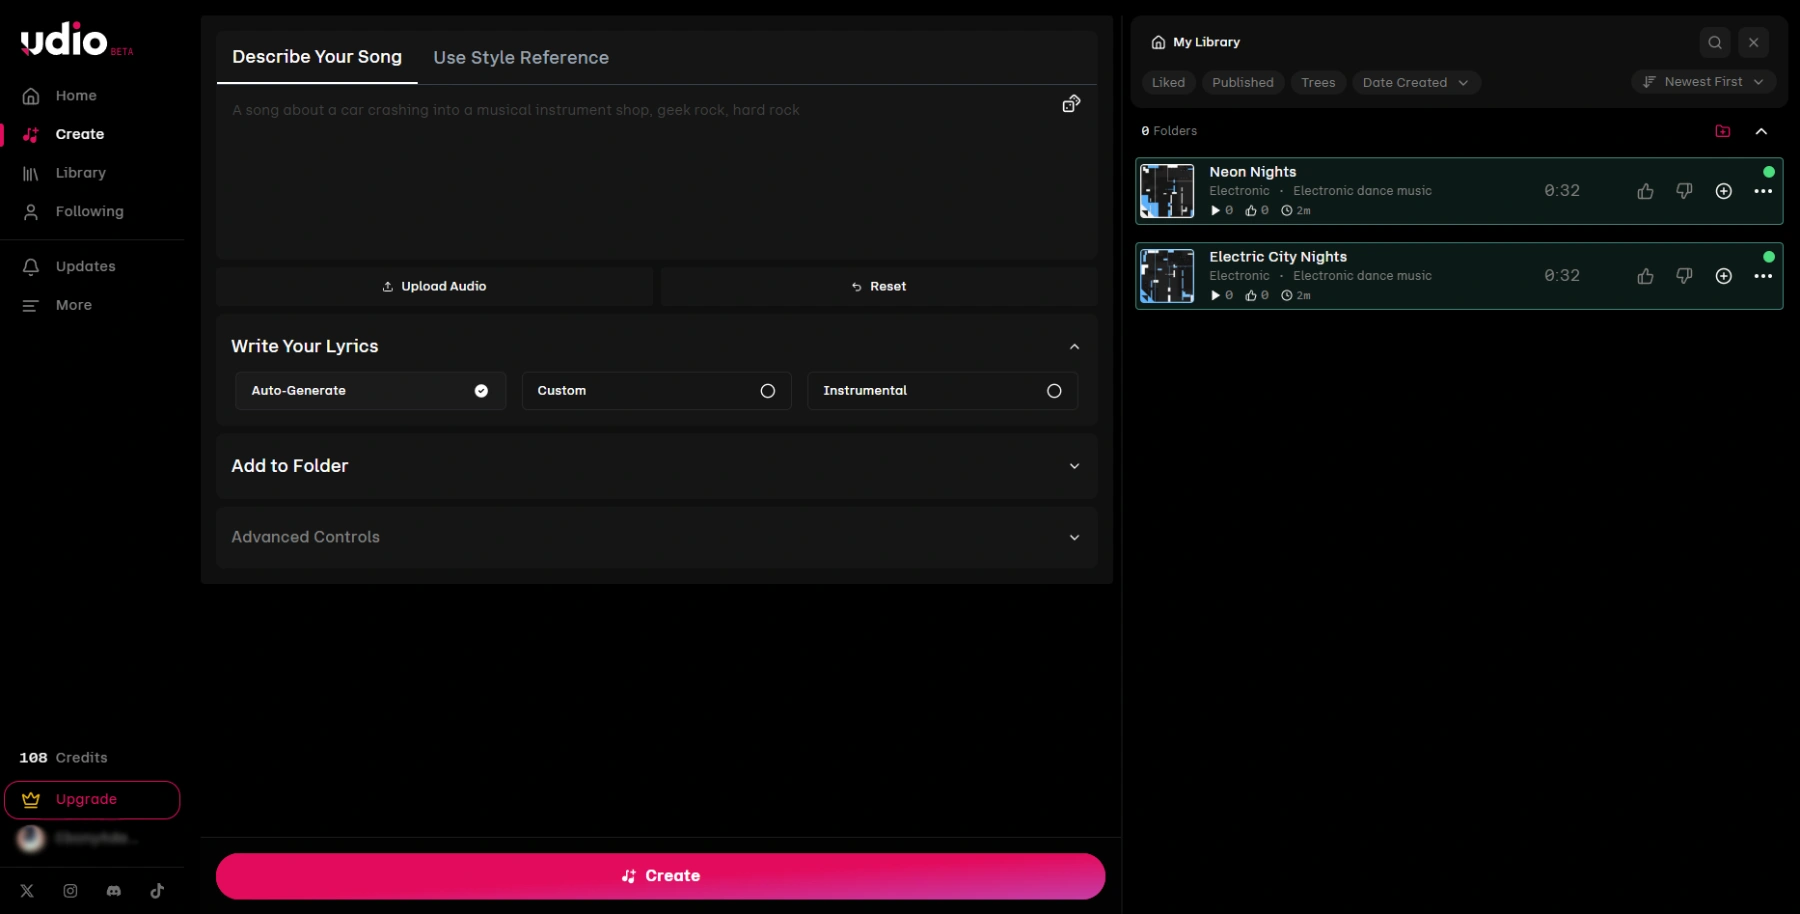Open Udio's Discord link icon
This screenshot has height=914, width=1800.
pyautogui.click(x=114, y=891)
